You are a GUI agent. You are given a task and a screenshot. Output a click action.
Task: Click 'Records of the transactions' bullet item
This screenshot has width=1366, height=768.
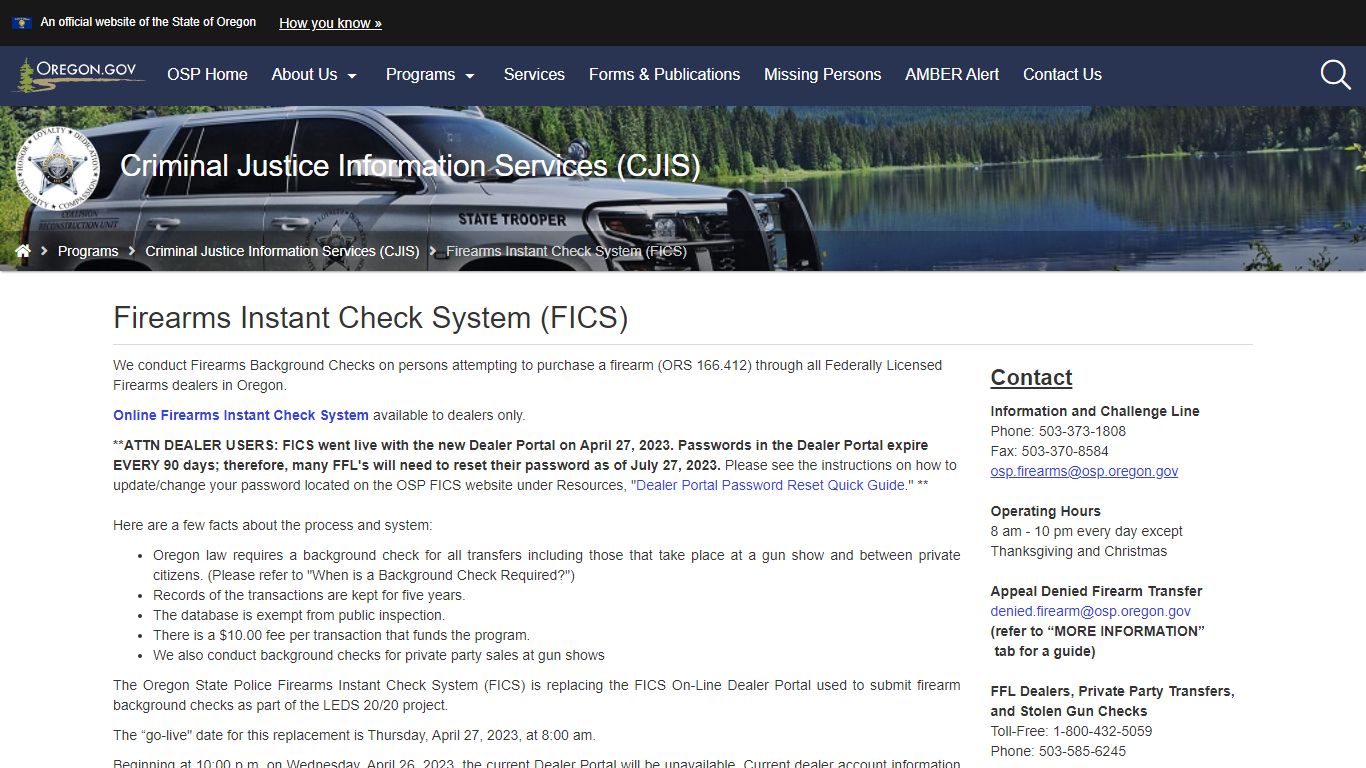tap(309, 595)
